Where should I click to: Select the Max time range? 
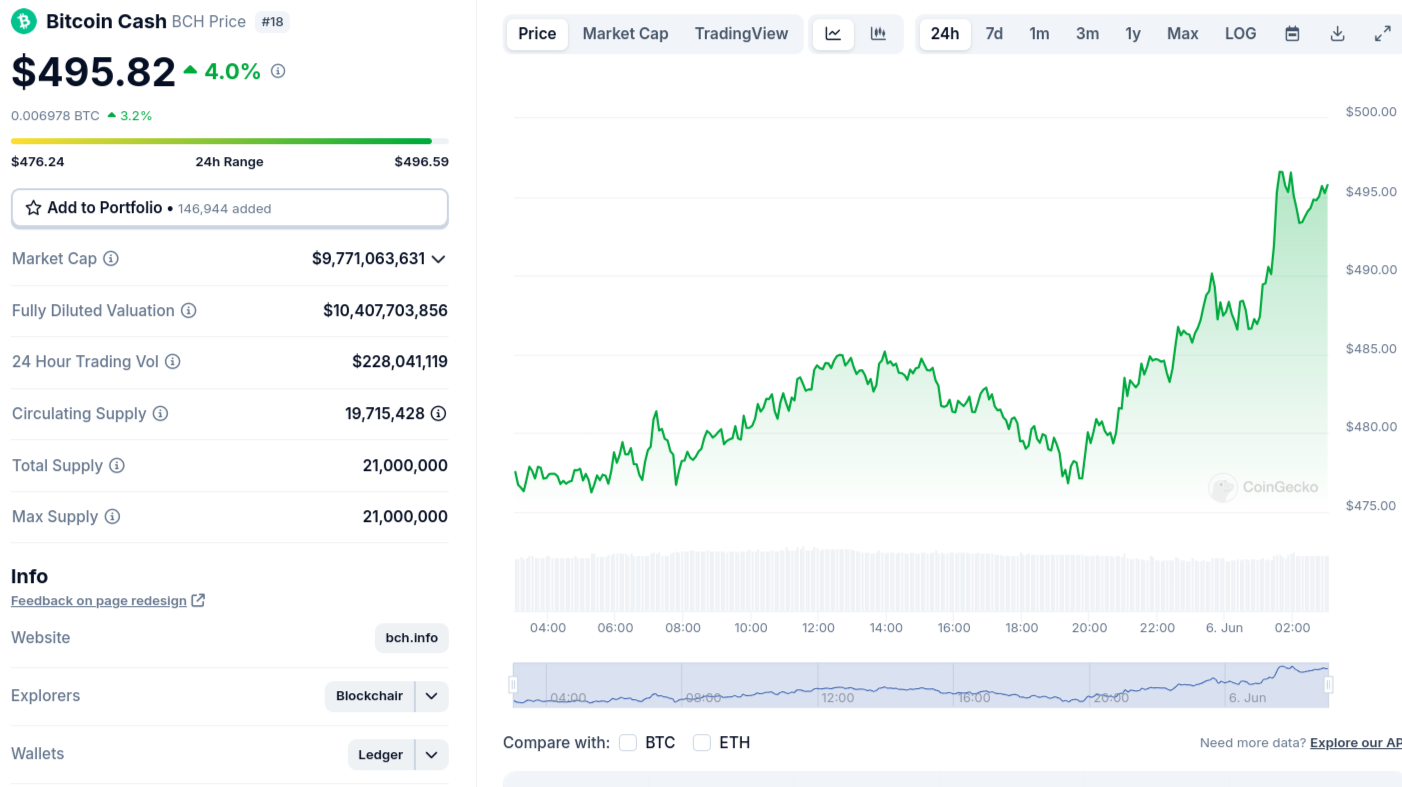pyautogui.click(x=1182, y=33)
